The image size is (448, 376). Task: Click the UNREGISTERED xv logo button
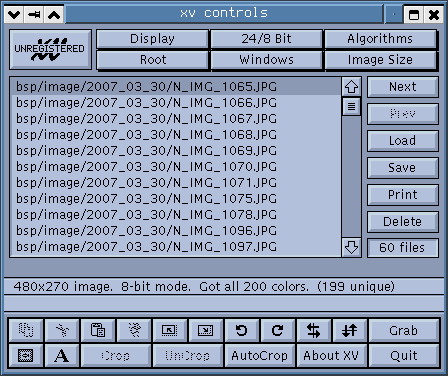50,49
